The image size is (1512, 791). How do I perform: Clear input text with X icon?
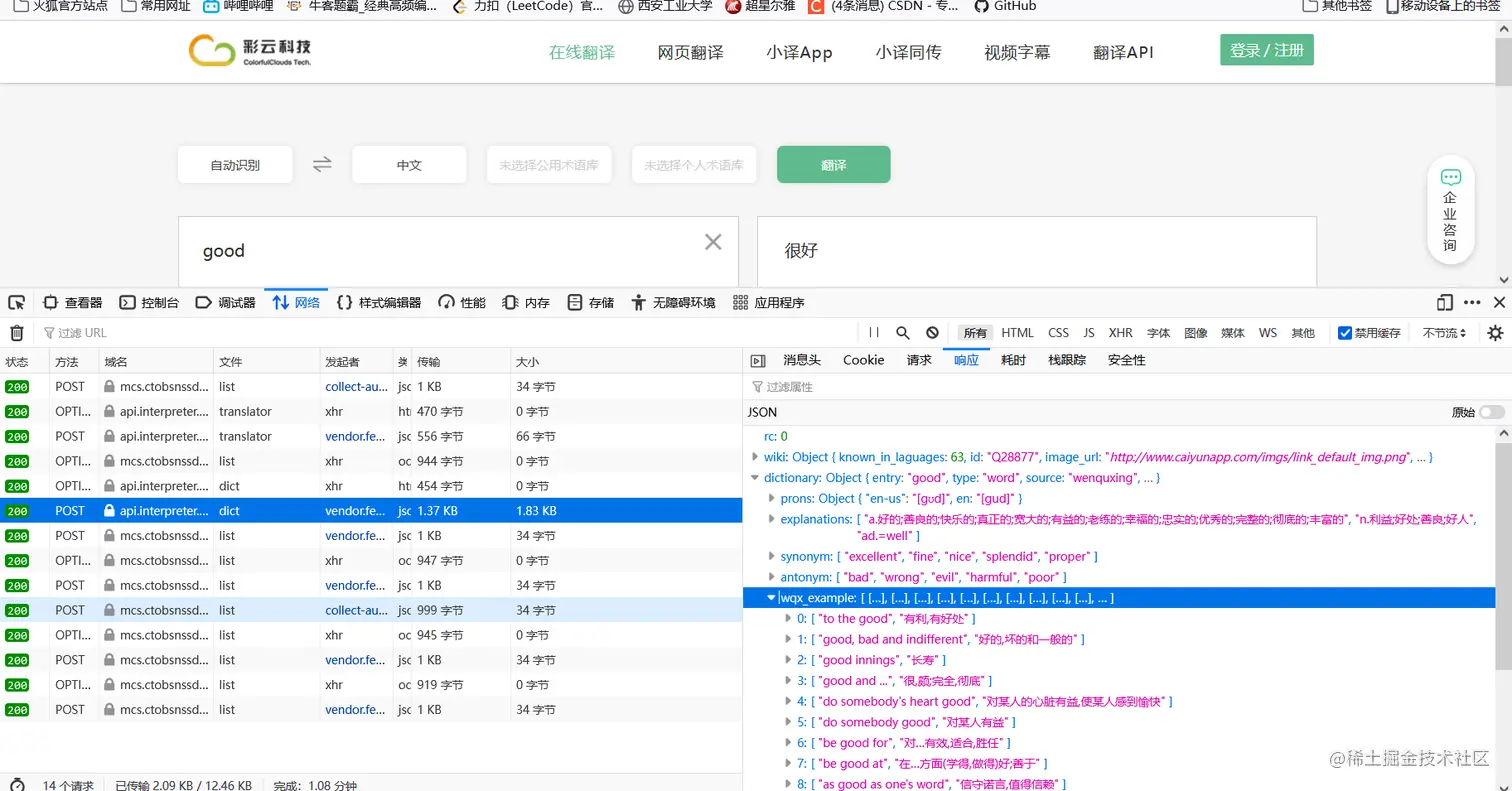pyautogui.click(x=713, y=241)
